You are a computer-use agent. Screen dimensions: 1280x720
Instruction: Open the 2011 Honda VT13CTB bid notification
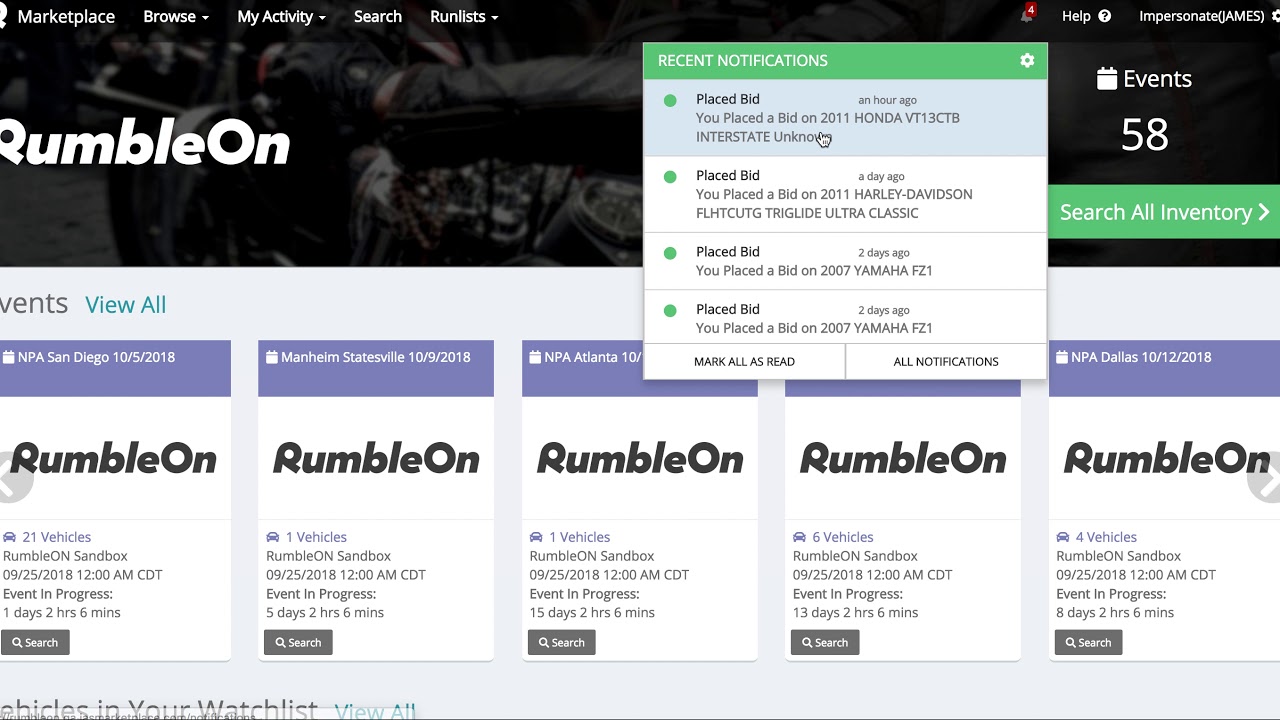tap(845, 118)
